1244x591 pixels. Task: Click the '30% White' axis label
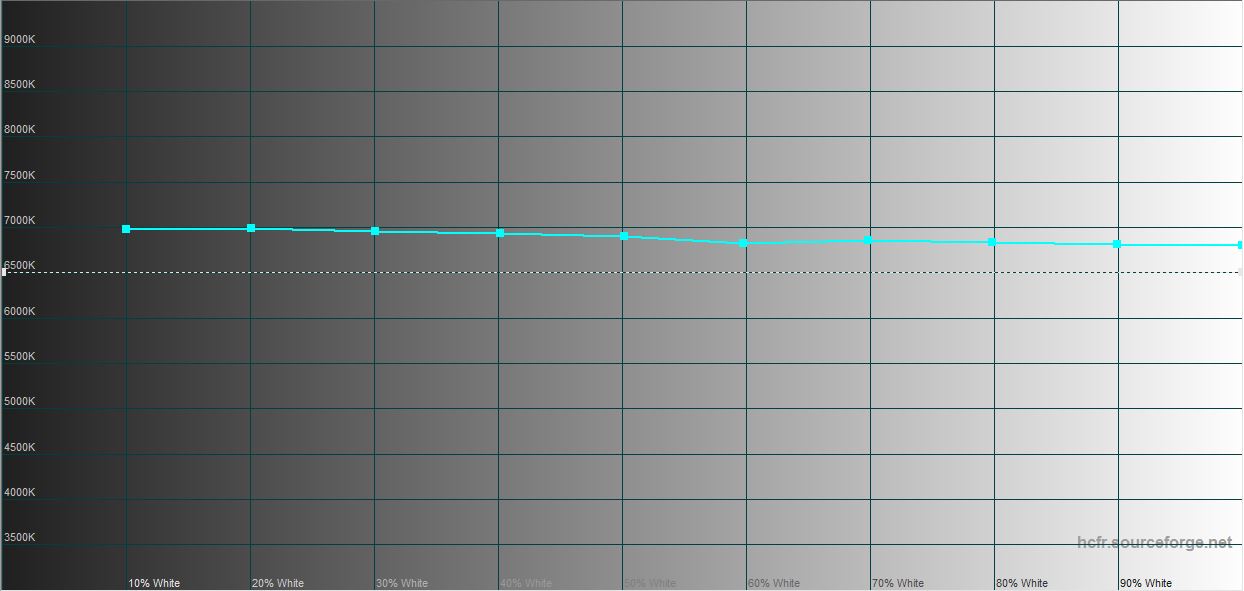pyautogui.click(x=402, y=583)
